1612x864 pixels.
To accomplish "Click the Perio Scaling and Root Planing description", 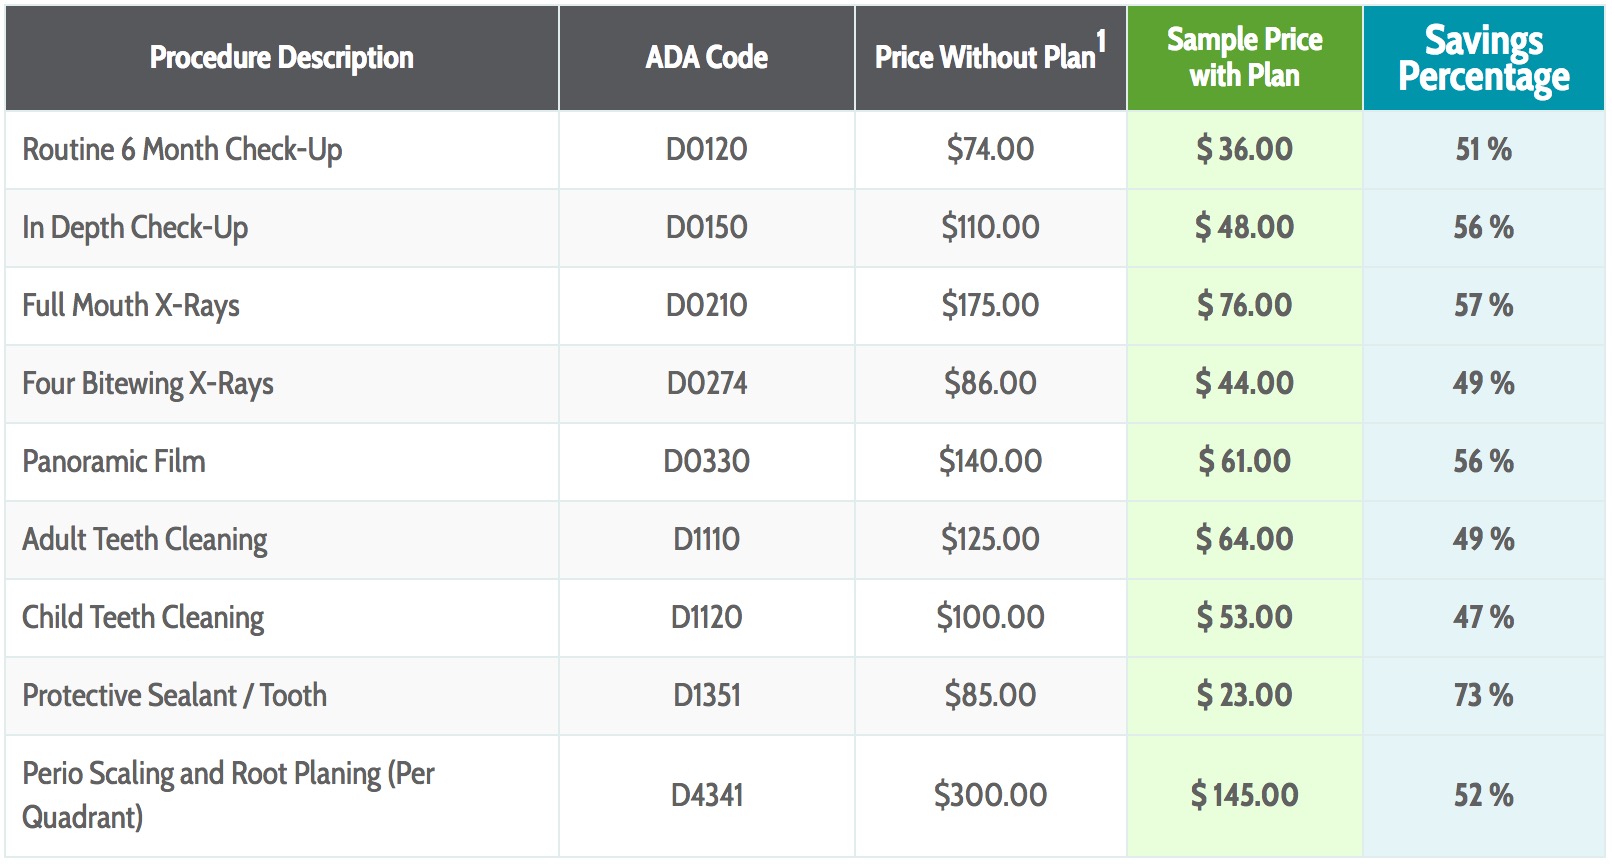I will click(228, 795).
